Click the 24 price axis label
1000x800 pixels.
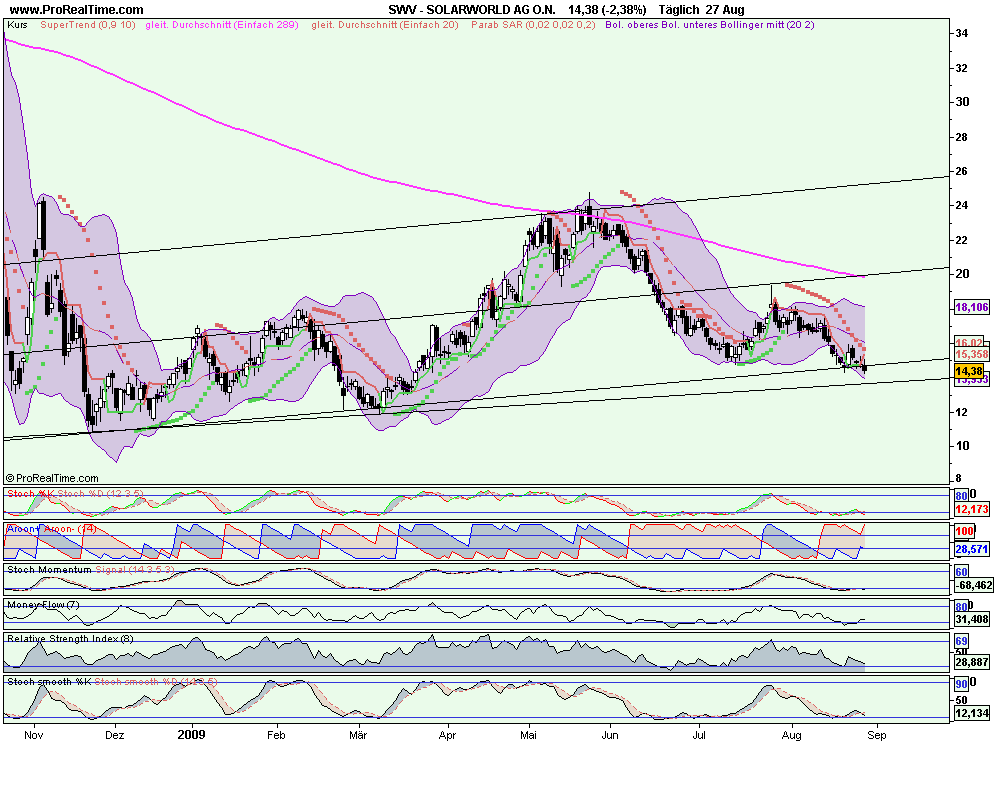[962, 205]
